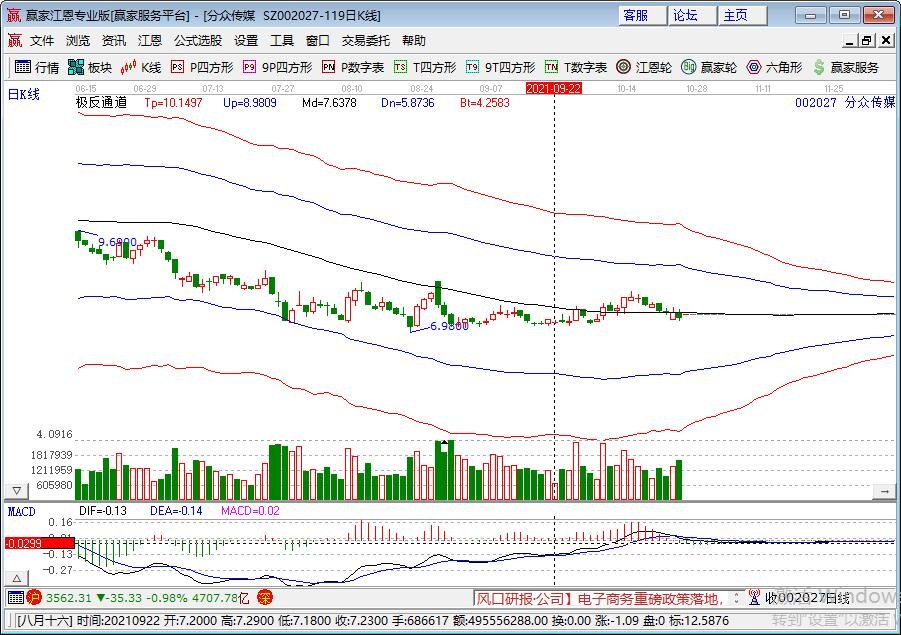Open the 公式选股 menu
This screenshot has width=901, height=635.
(x=198, y=41)
